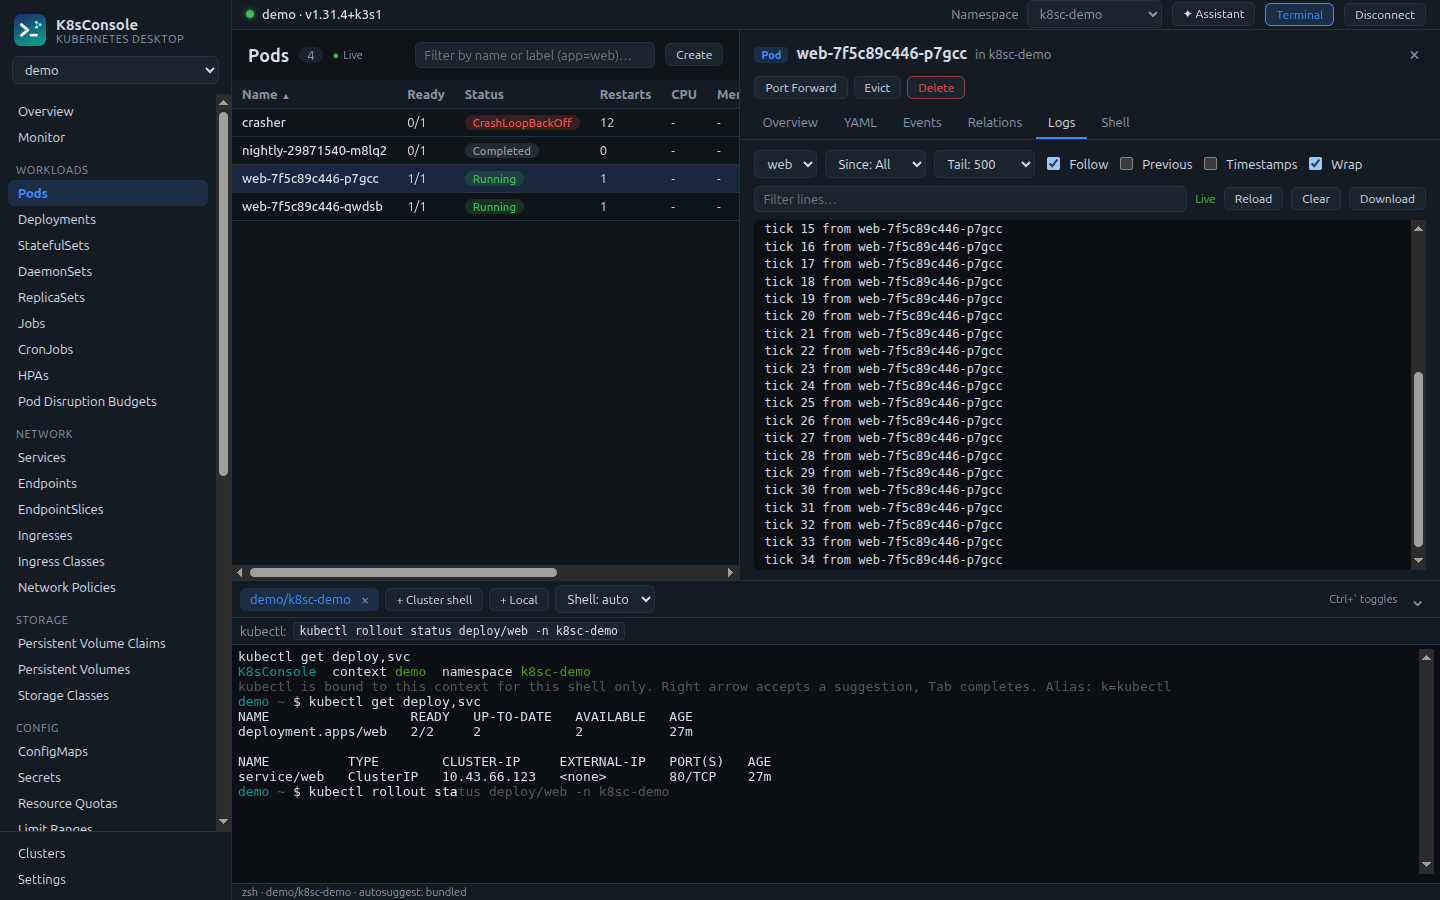The image size is (1440, 900).
Task: Collapse the terminal panel with chevron
Action: coord(1417,602)
